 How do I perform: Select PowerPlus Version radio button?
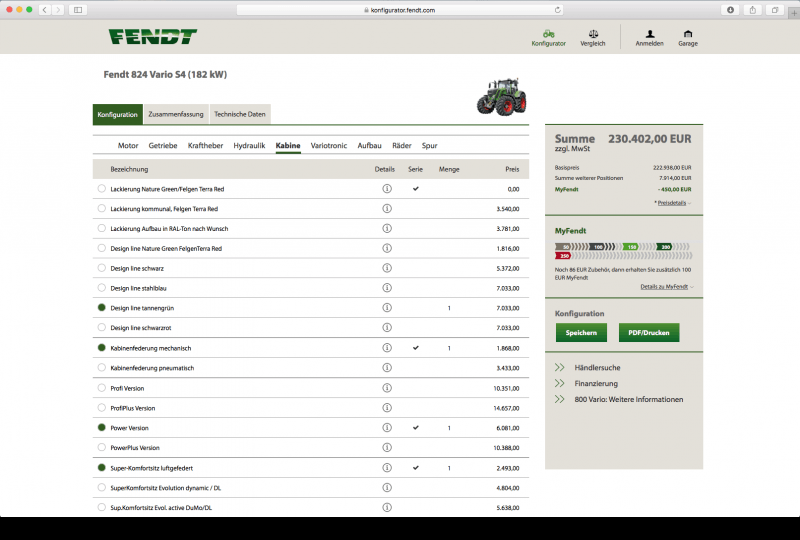click(102, 448)
